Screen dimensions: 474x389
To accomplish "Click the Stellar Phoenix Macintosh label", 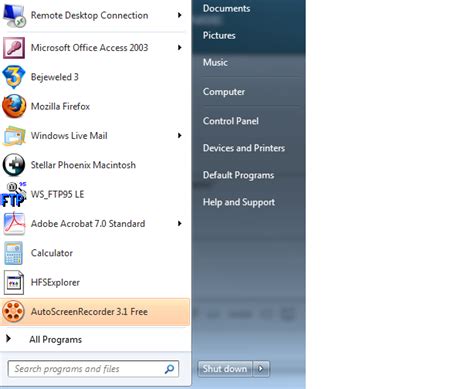I will [83, 165].
